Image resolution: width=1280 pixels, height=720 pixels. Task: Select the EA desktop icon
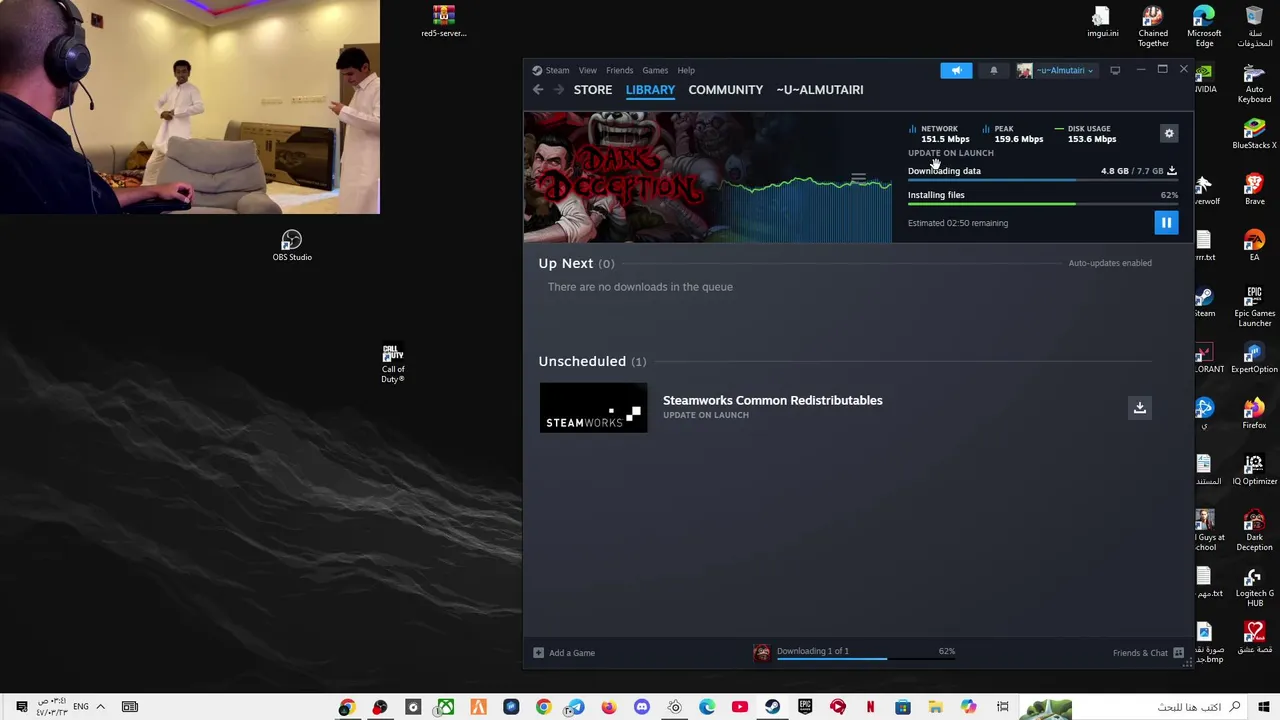[1254, 246]
